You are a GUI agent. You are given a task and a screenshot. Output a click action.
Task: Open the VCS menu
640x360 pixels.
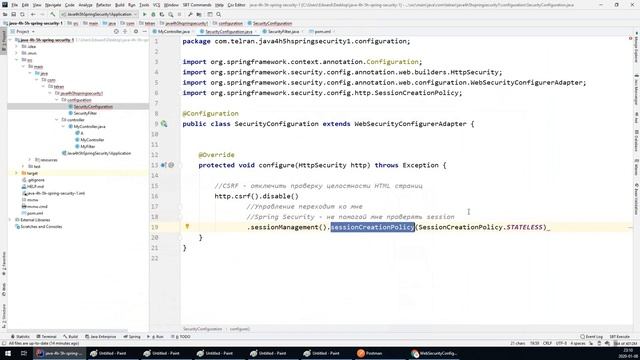(156, 5)
